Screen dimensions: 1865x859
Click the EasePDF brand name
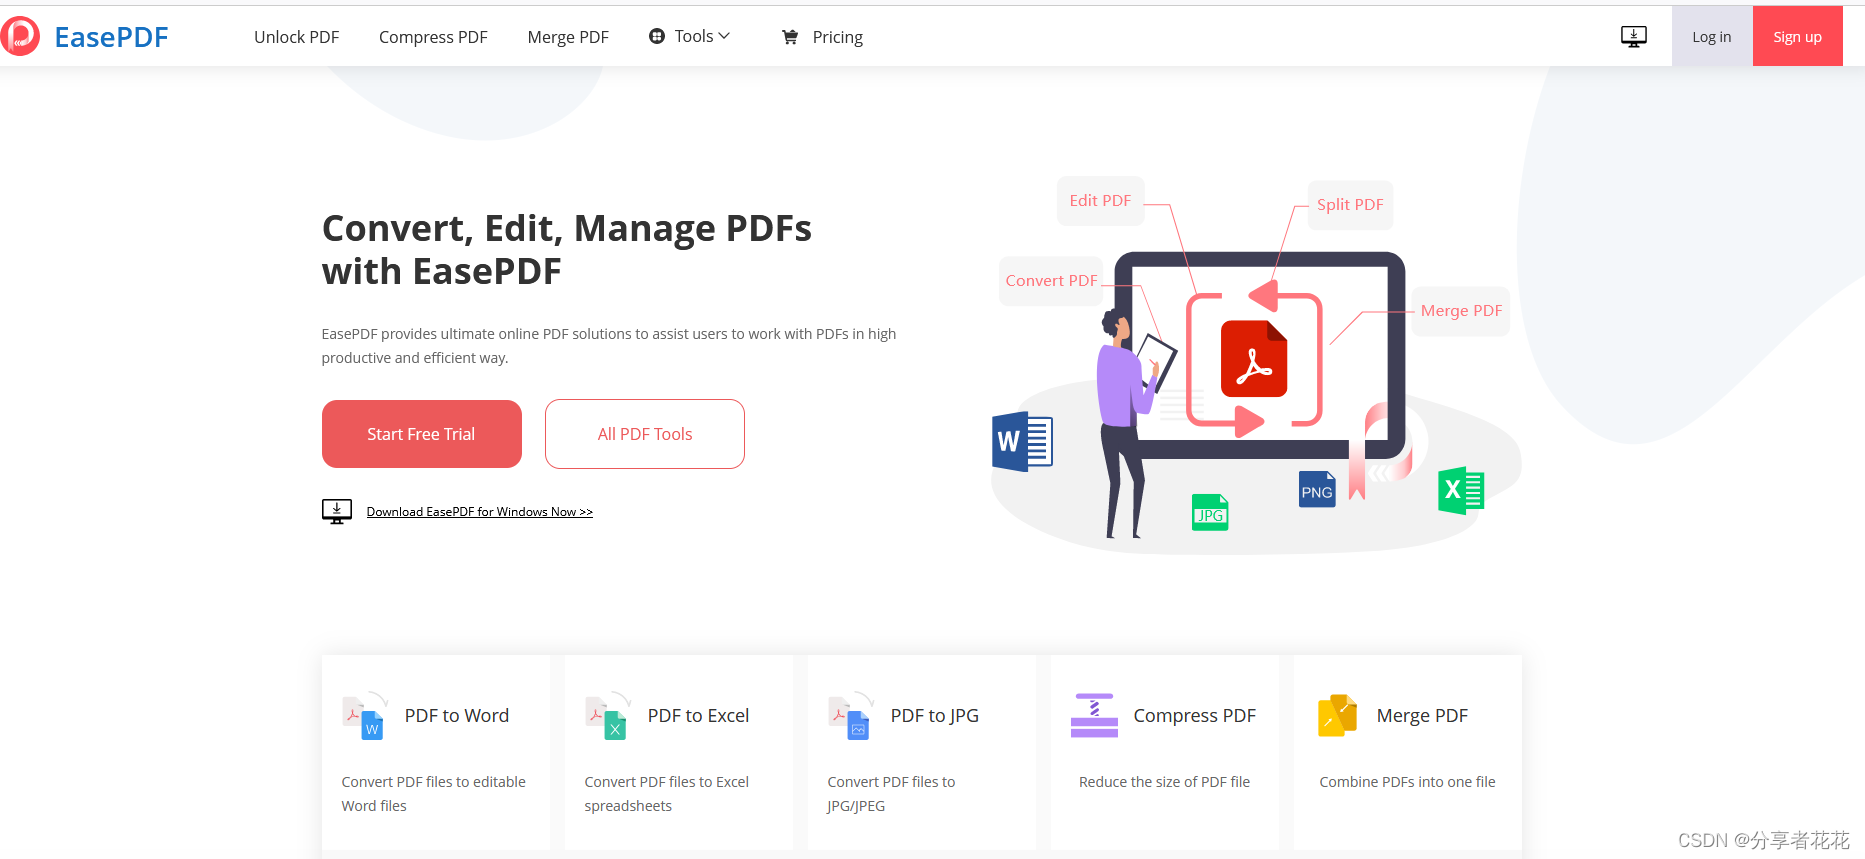click(x=111, y=37)
